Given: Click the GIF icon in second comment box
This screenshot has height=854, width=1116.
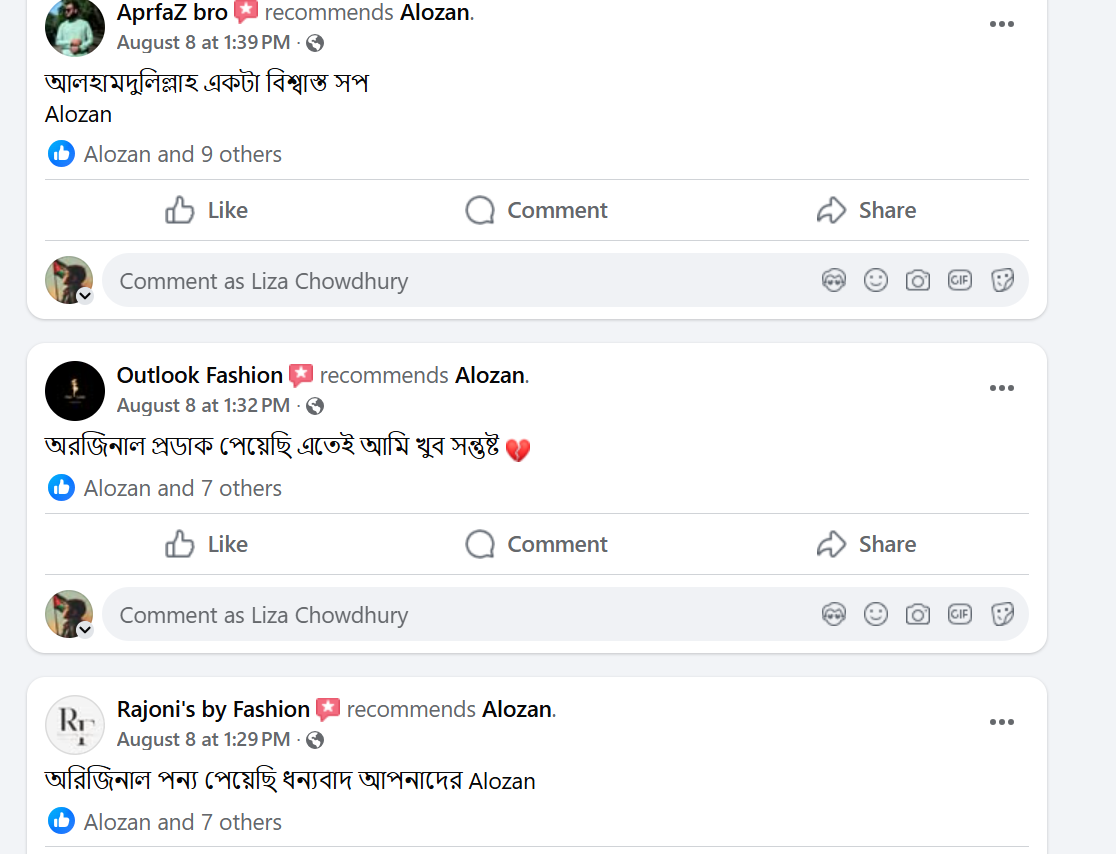Looking at the screenshot, I should tap(960, 615).
